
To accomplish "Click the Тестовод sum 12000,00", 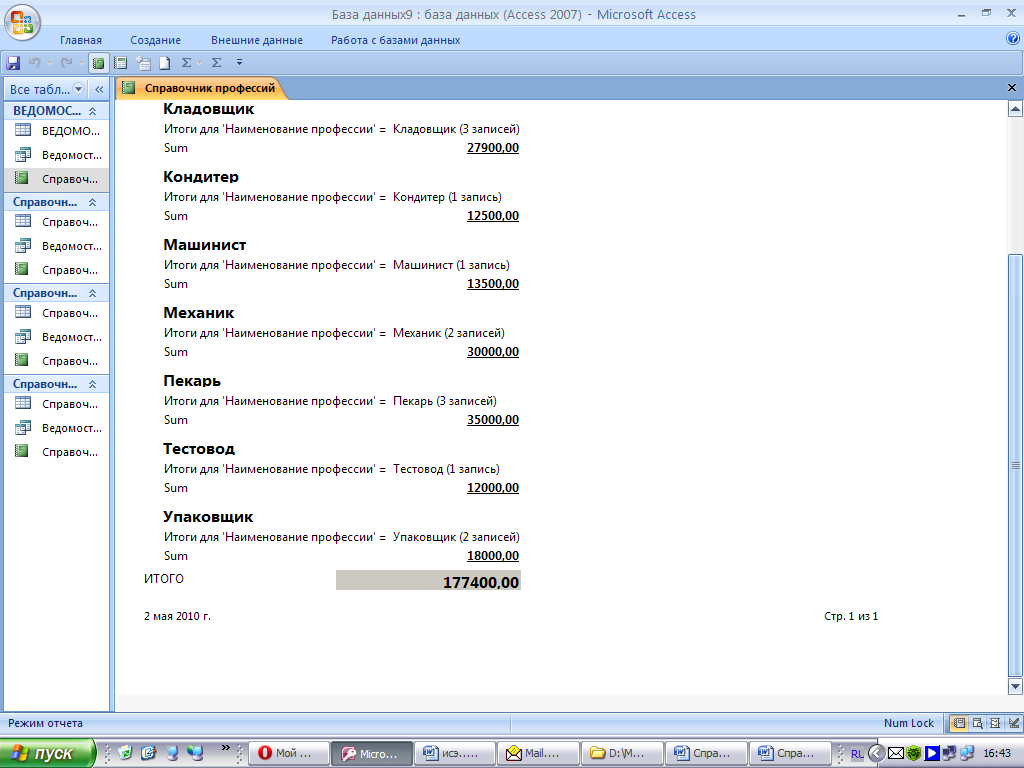I will click(x=493, y=487).
